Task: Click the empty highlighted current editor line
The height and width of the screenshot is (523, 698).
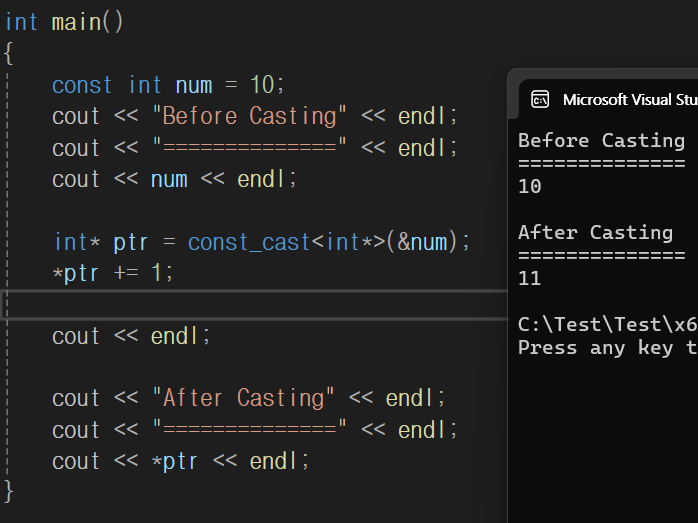Action: point(254,304)
